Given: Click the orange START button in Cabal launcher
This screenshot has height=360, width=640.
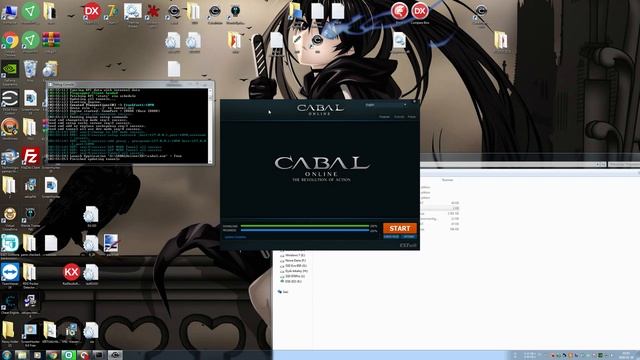Looking at the screenshot, I should pyautogui.click(x=400, y=228).
